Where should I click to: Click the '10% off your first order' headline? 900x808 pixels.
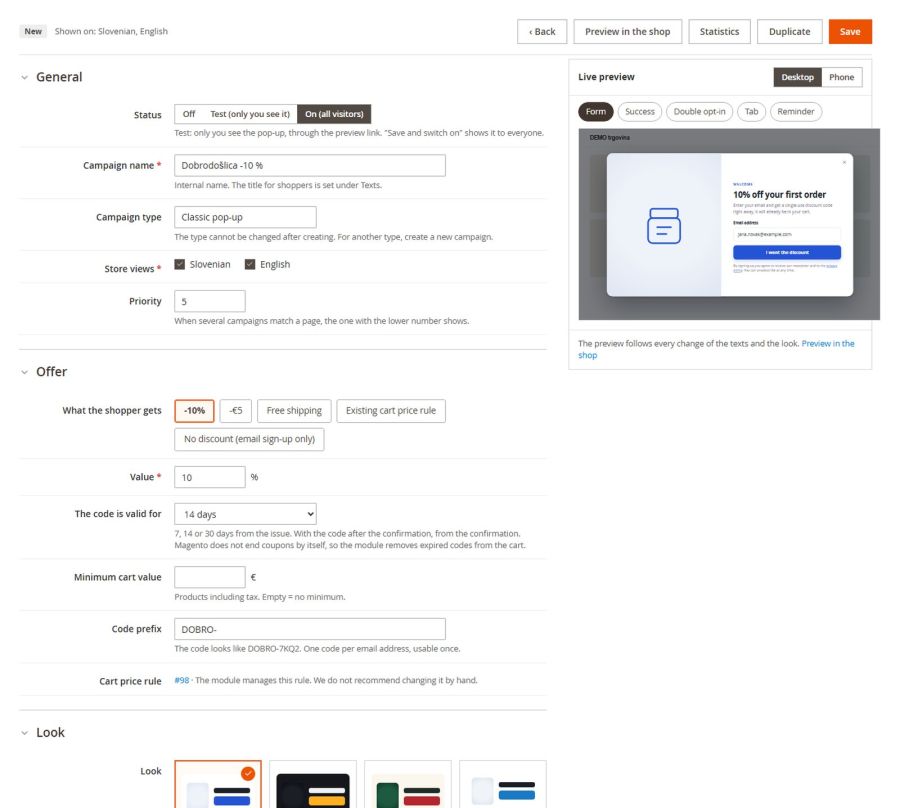point(779,195)
